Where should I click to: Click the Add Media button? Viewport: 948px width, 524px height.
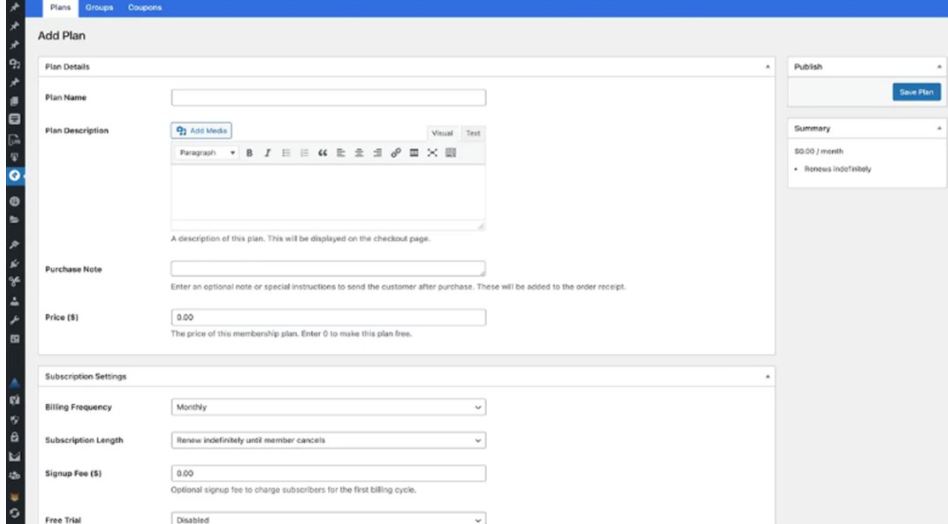tap(201, 131)
